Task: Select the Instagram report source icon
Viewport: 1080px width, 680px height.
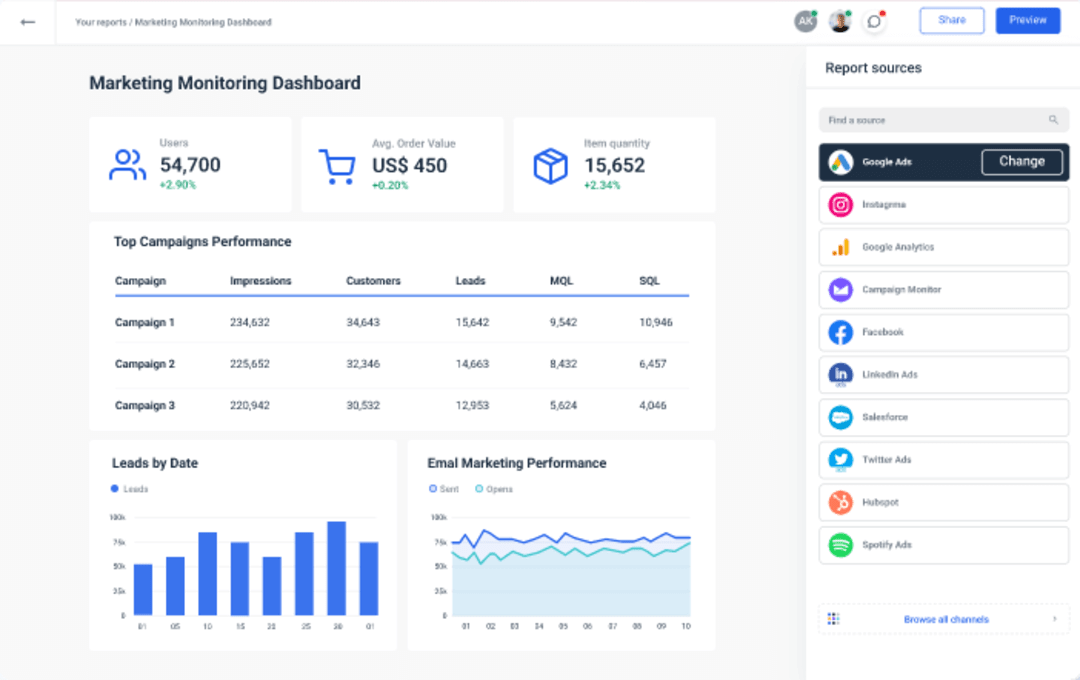Action: point(840,204)
